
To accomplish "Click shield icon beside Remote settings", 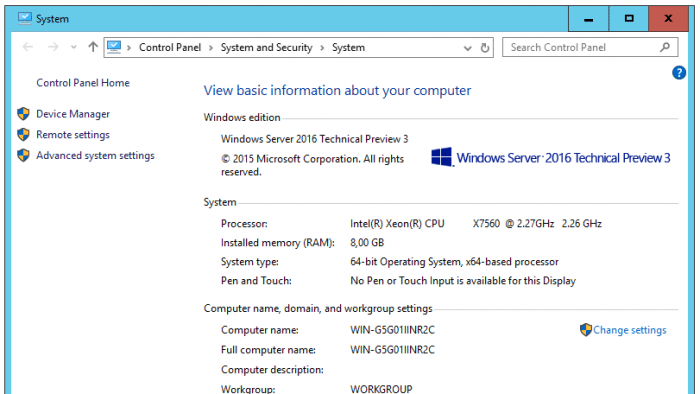I will [23, 134].
